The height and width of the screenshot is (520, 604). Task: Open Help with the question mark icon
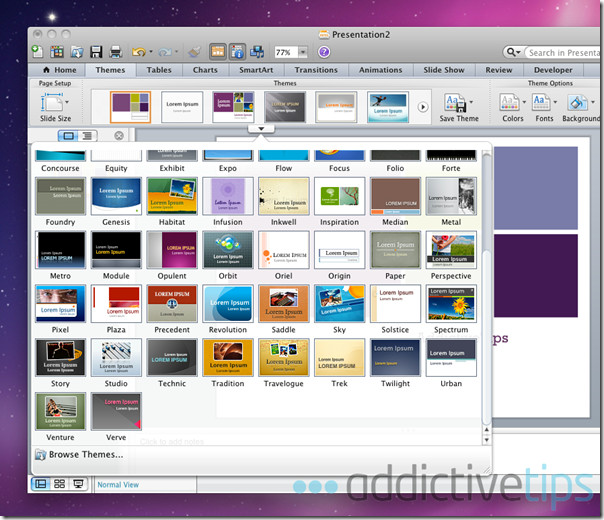(x=324, y=52)
